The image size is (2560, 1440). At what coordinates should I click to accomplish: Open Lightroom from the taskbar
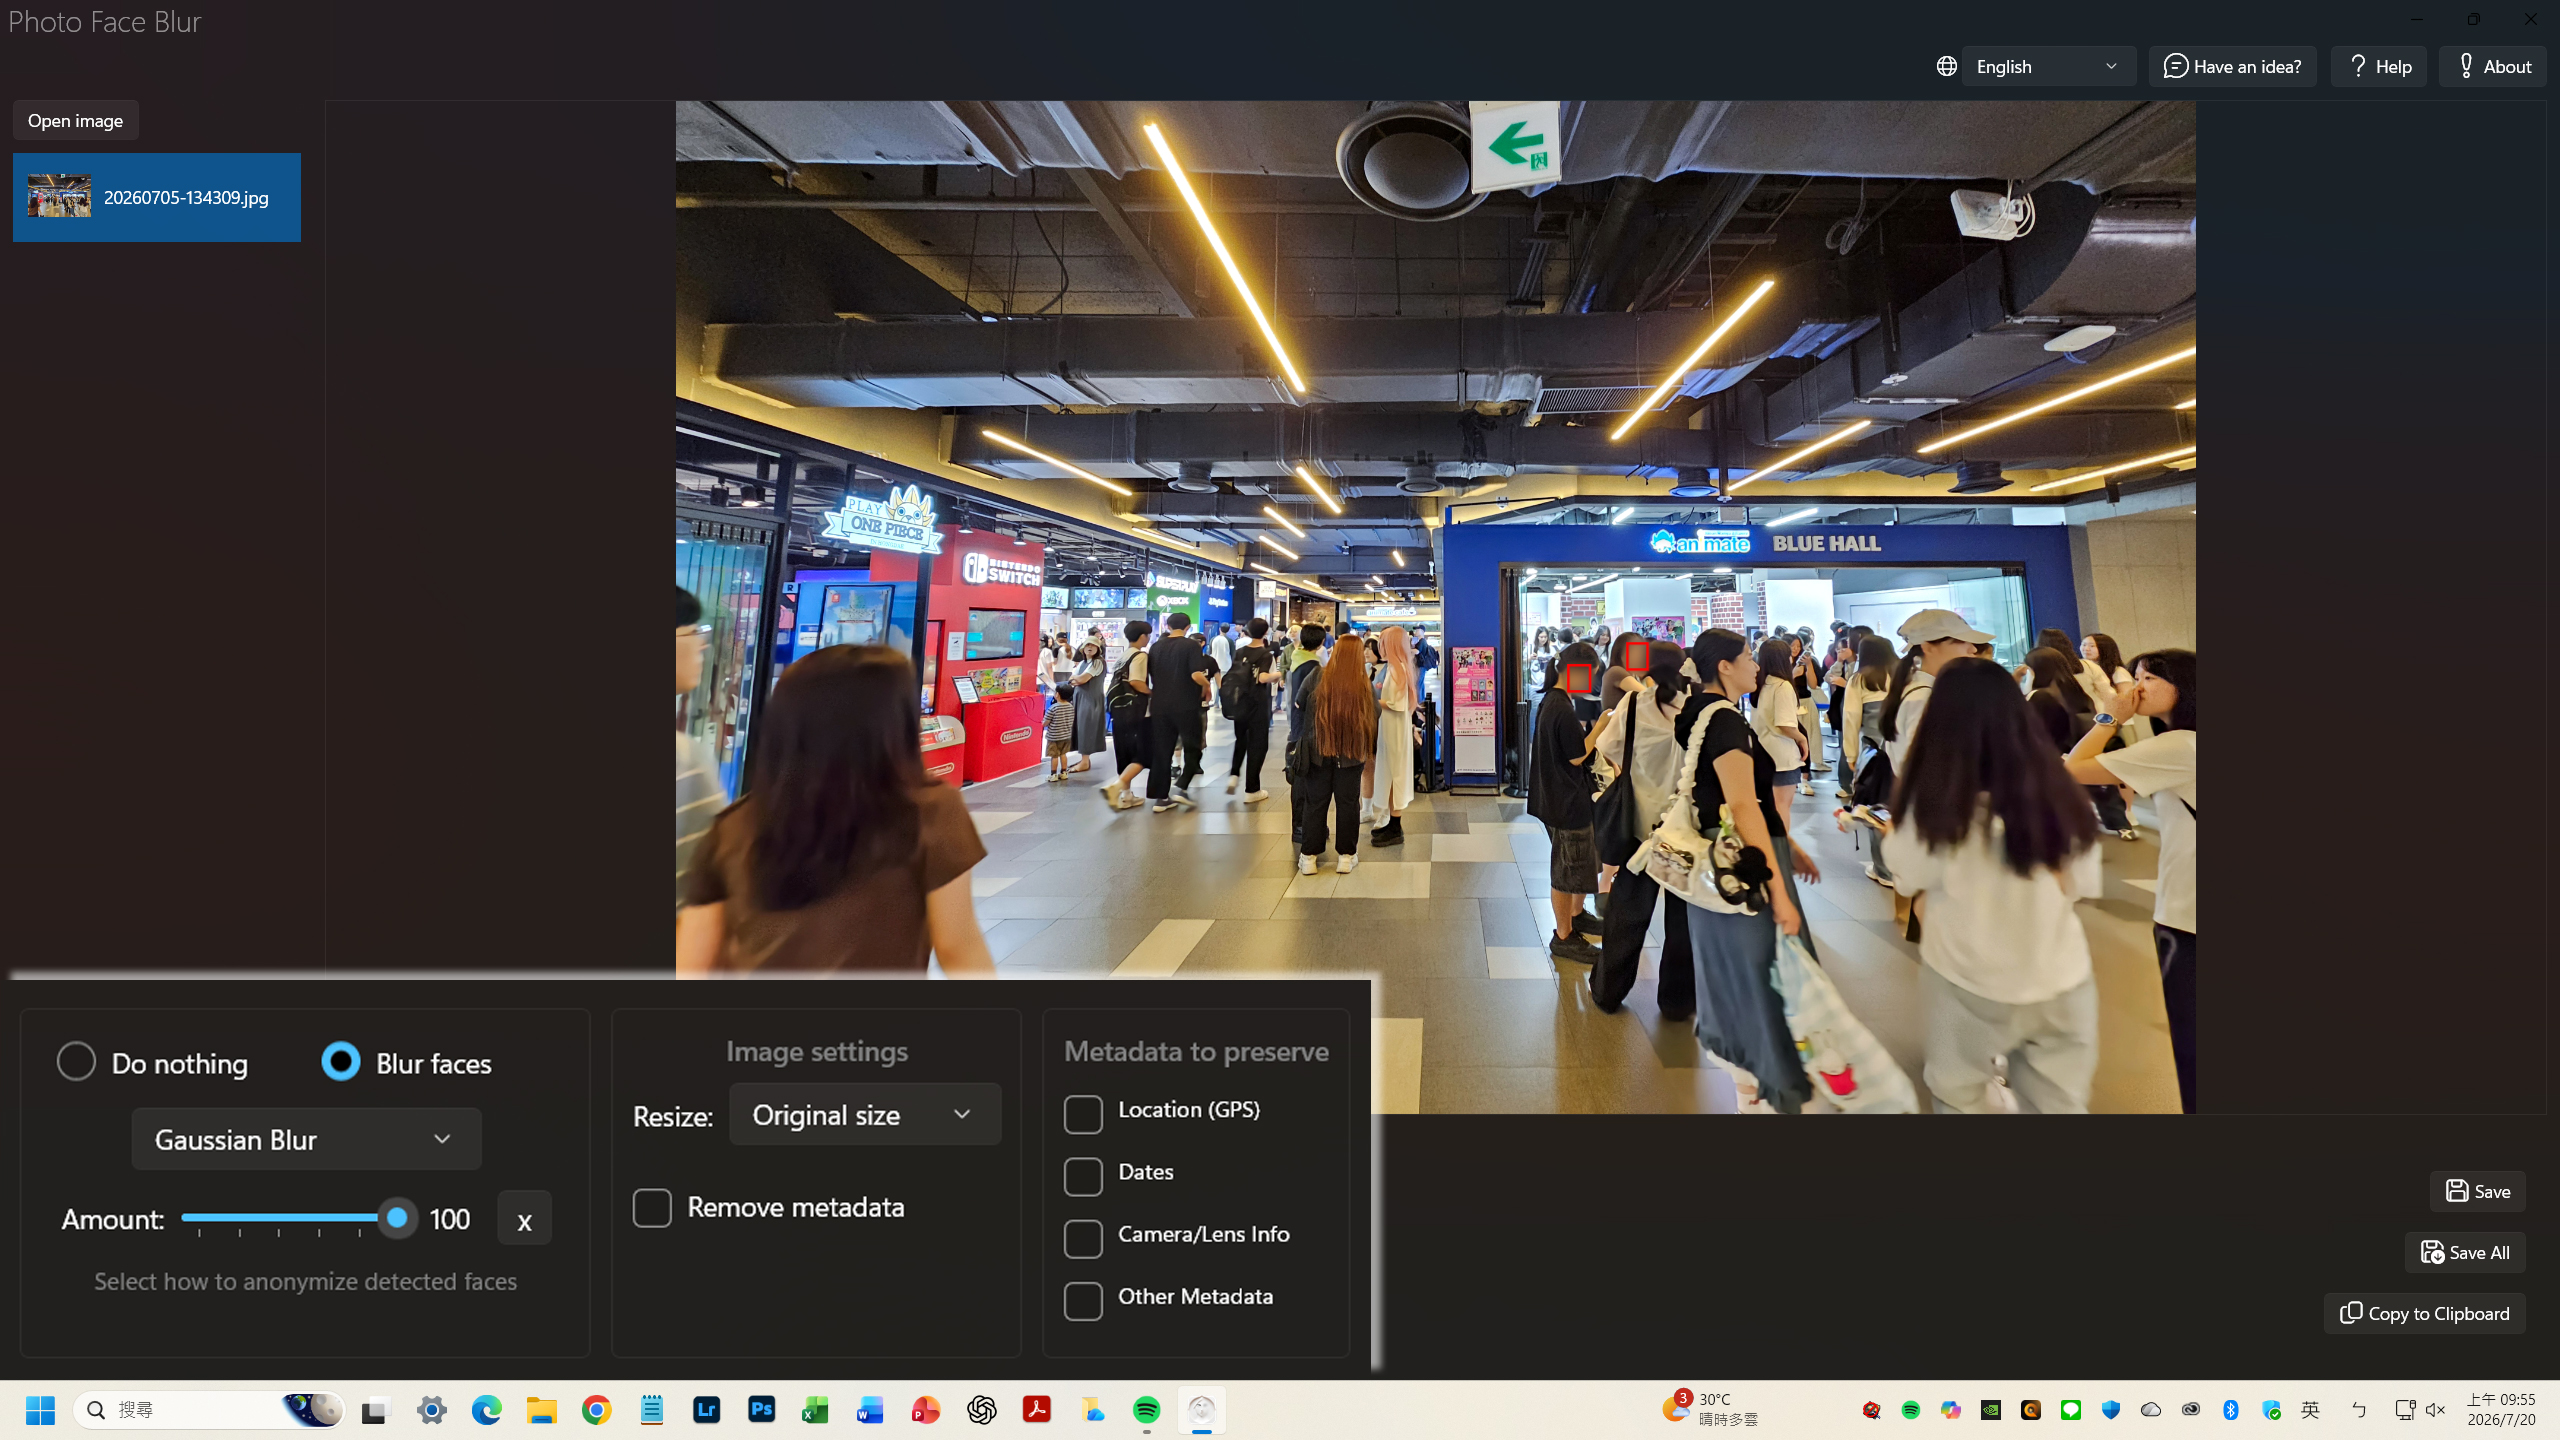point(706,1410)
